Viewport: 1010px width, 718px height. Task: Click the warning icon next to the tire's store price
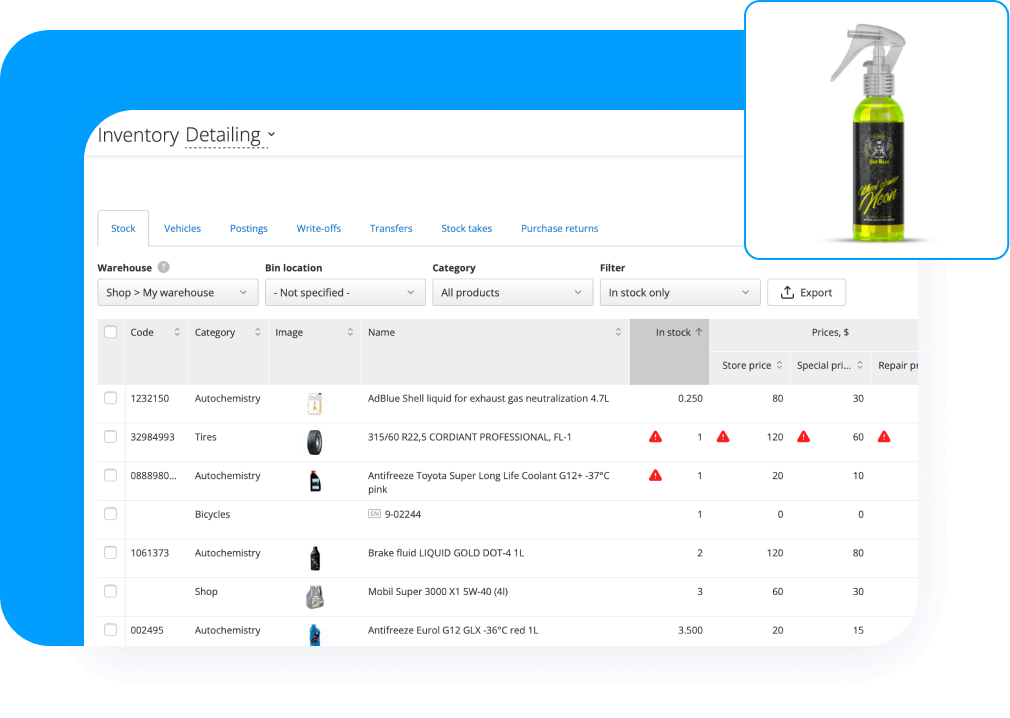tap(723, 436)
